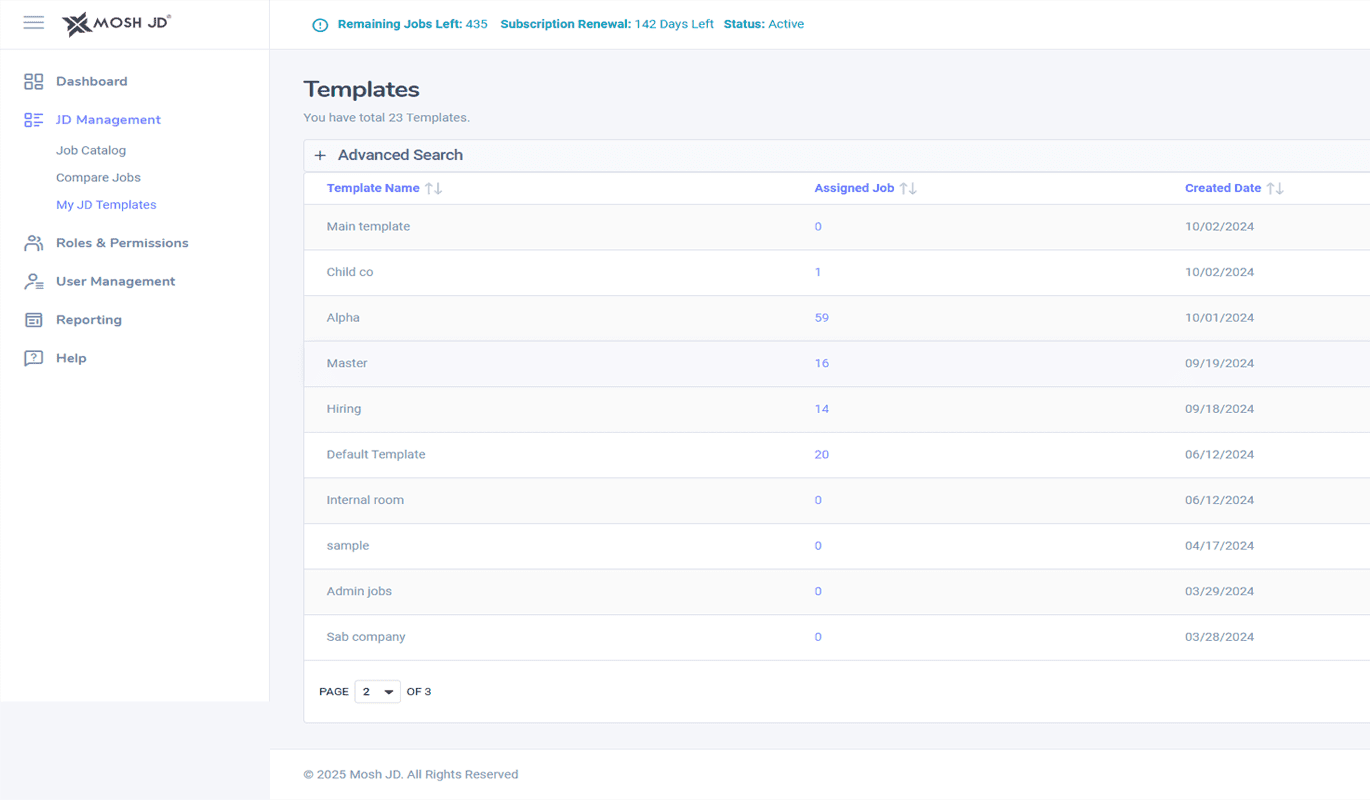Switch to Job Catalog section
The height and width of the screenshot is (800, 1370).
pyautogui.click(x=91, y=150)
